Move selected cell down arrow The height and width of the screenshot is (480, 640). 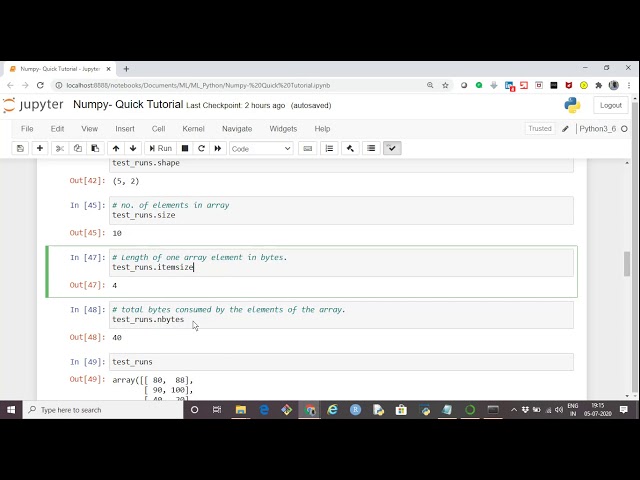133,148
